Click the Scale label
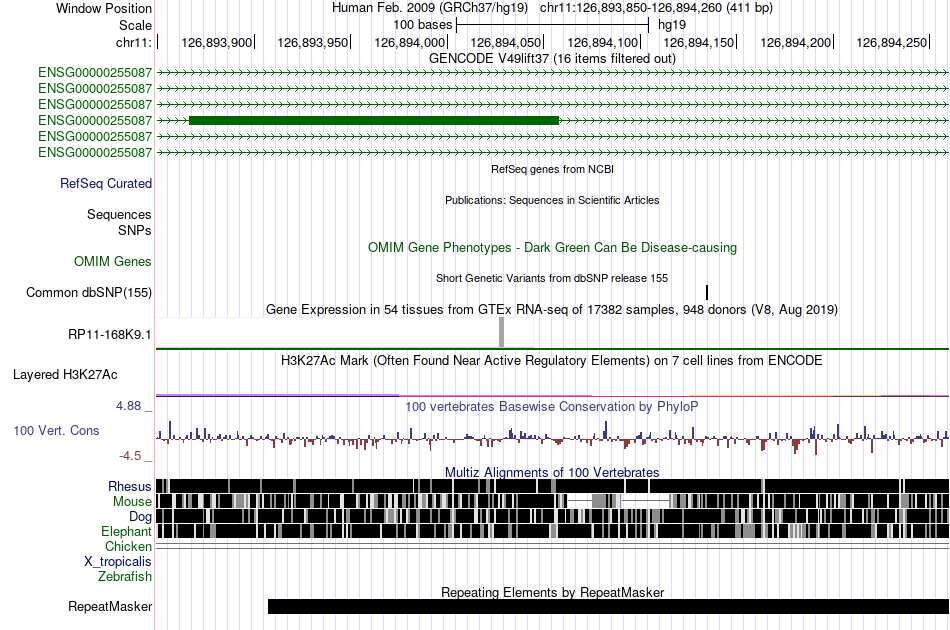This screenshot has width=950, height=630. click(x=135, y=25)
